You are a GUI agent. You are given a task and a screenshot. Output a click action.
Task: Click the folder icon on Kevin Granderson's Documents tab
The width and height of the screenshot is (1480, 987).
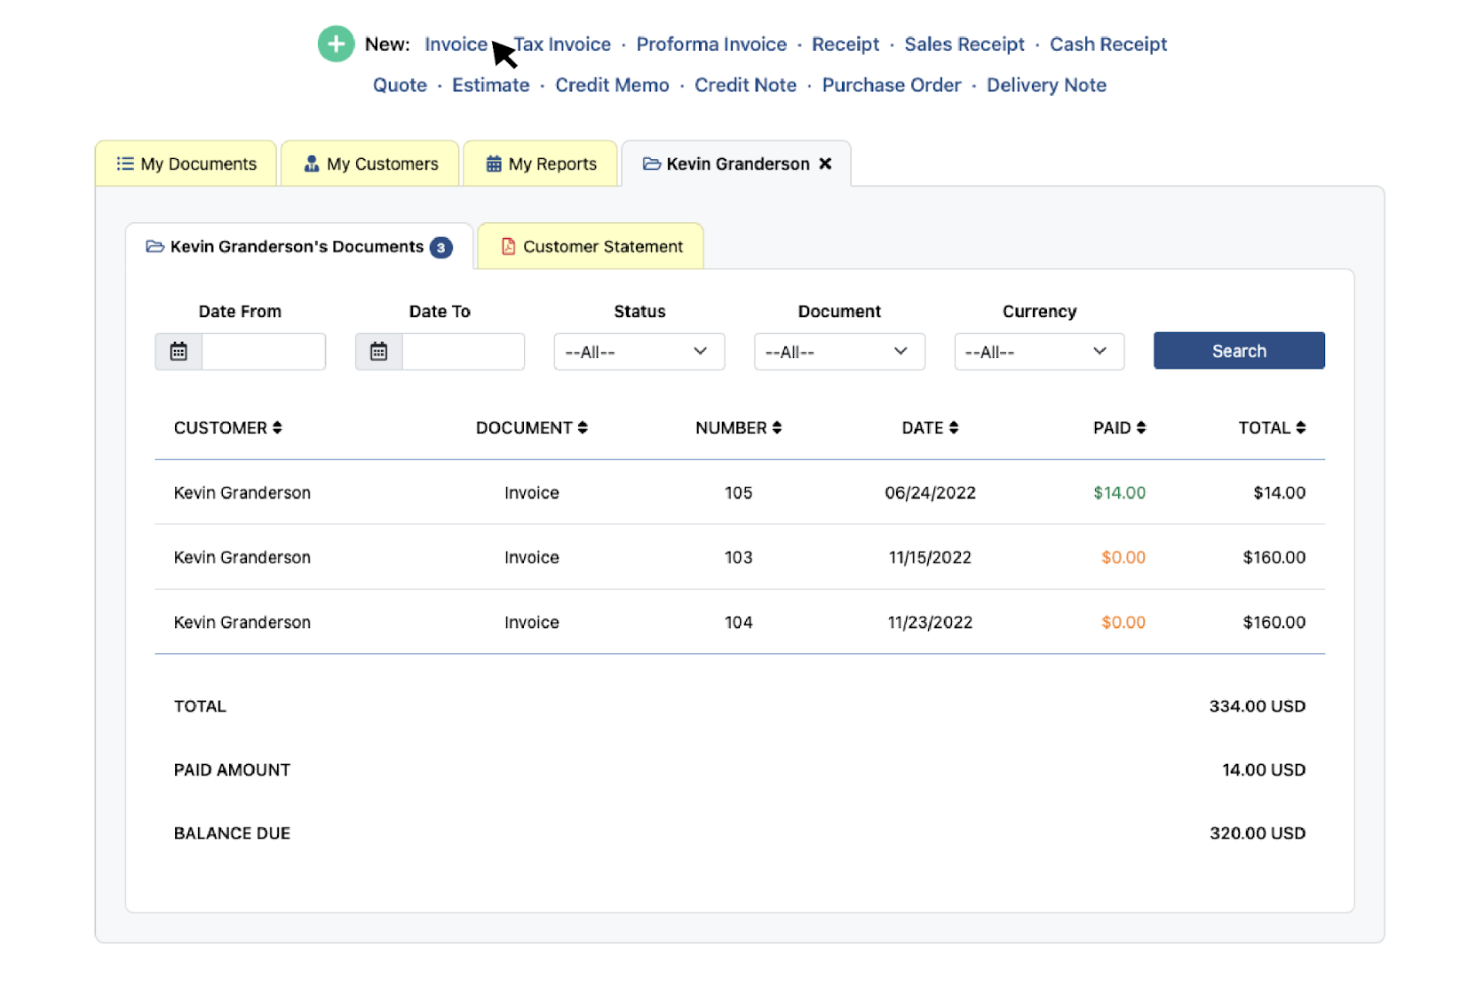[155, 246]
